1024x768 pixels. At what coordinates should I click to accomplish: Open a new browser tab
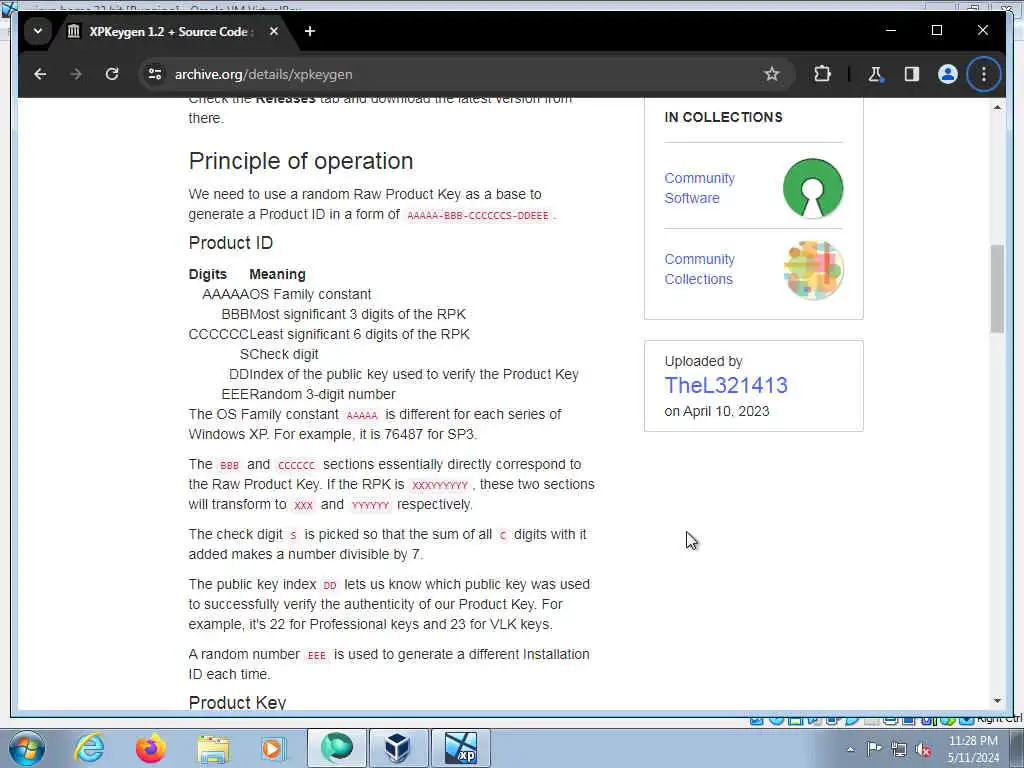coord(310,31)
